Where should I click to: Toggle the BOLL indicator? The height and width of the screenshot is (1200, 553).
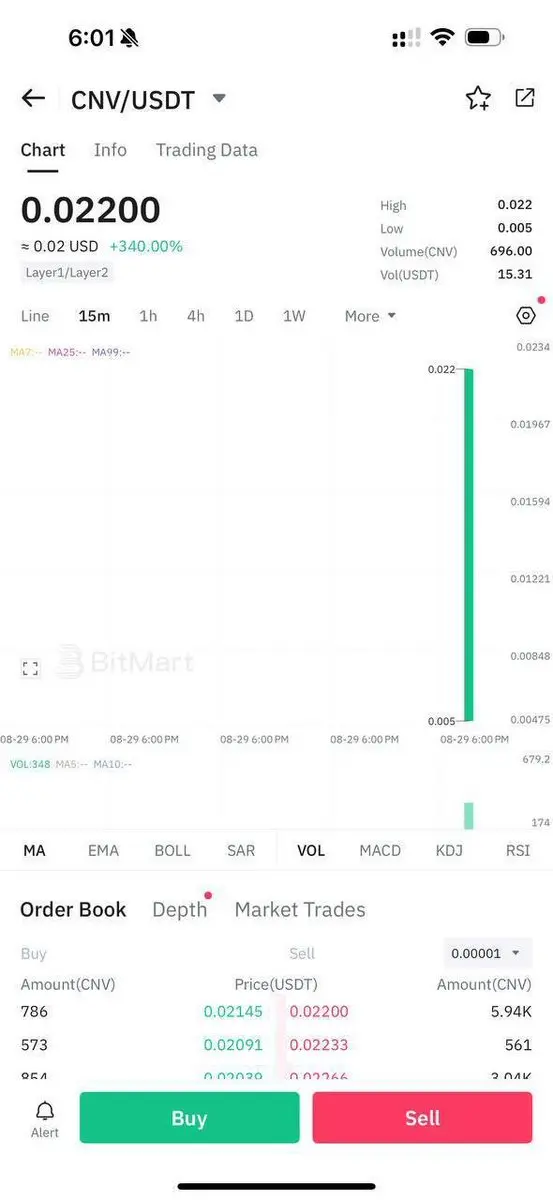pyautogui.click(x=172, y=851)
